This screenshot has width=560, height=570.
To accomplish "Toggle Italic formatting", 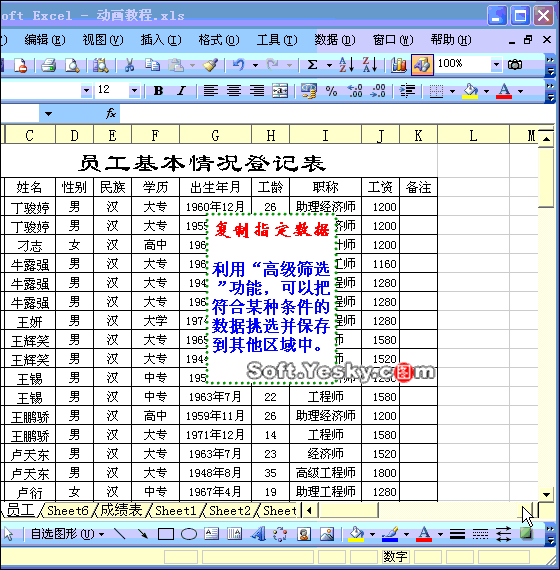I will 181,91.
